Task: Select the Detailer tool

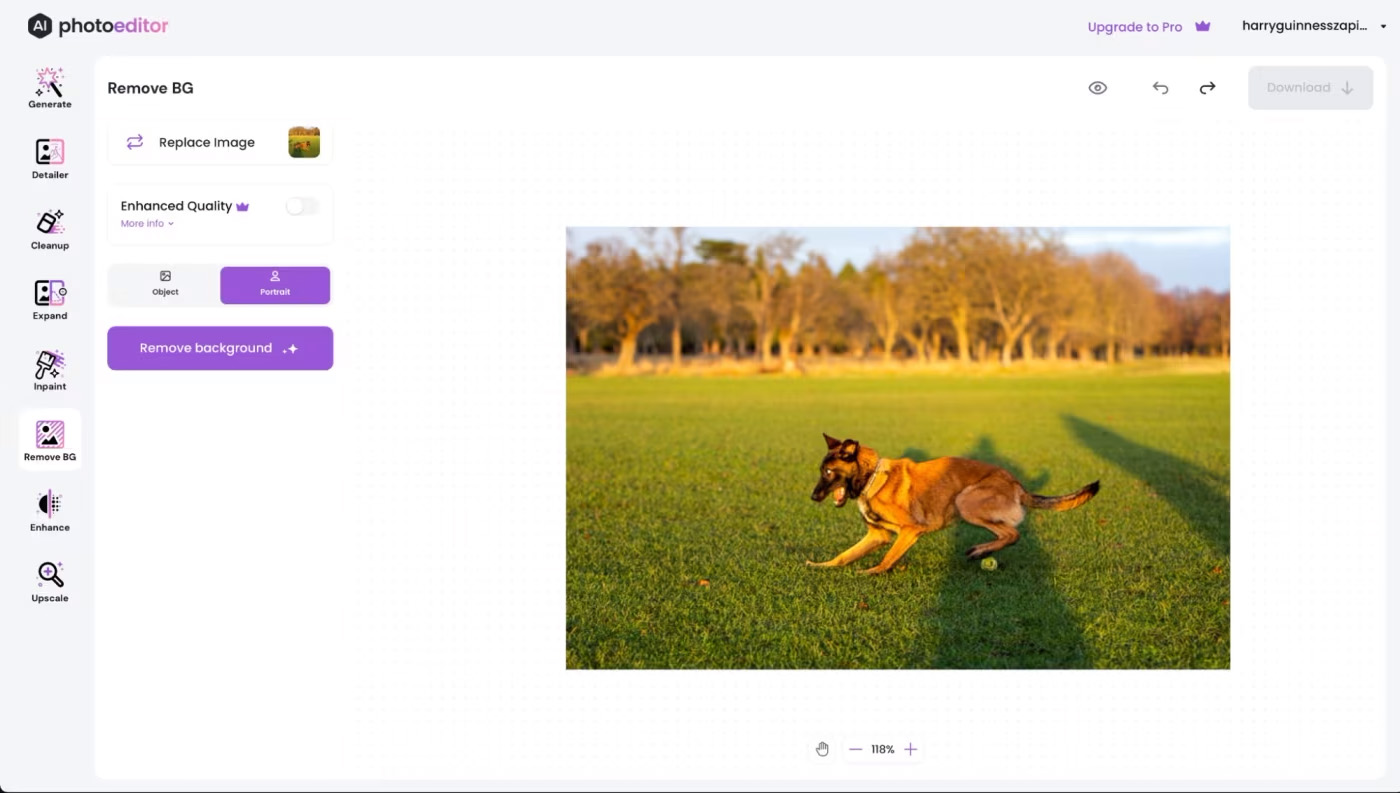Action: coord(49,158)
